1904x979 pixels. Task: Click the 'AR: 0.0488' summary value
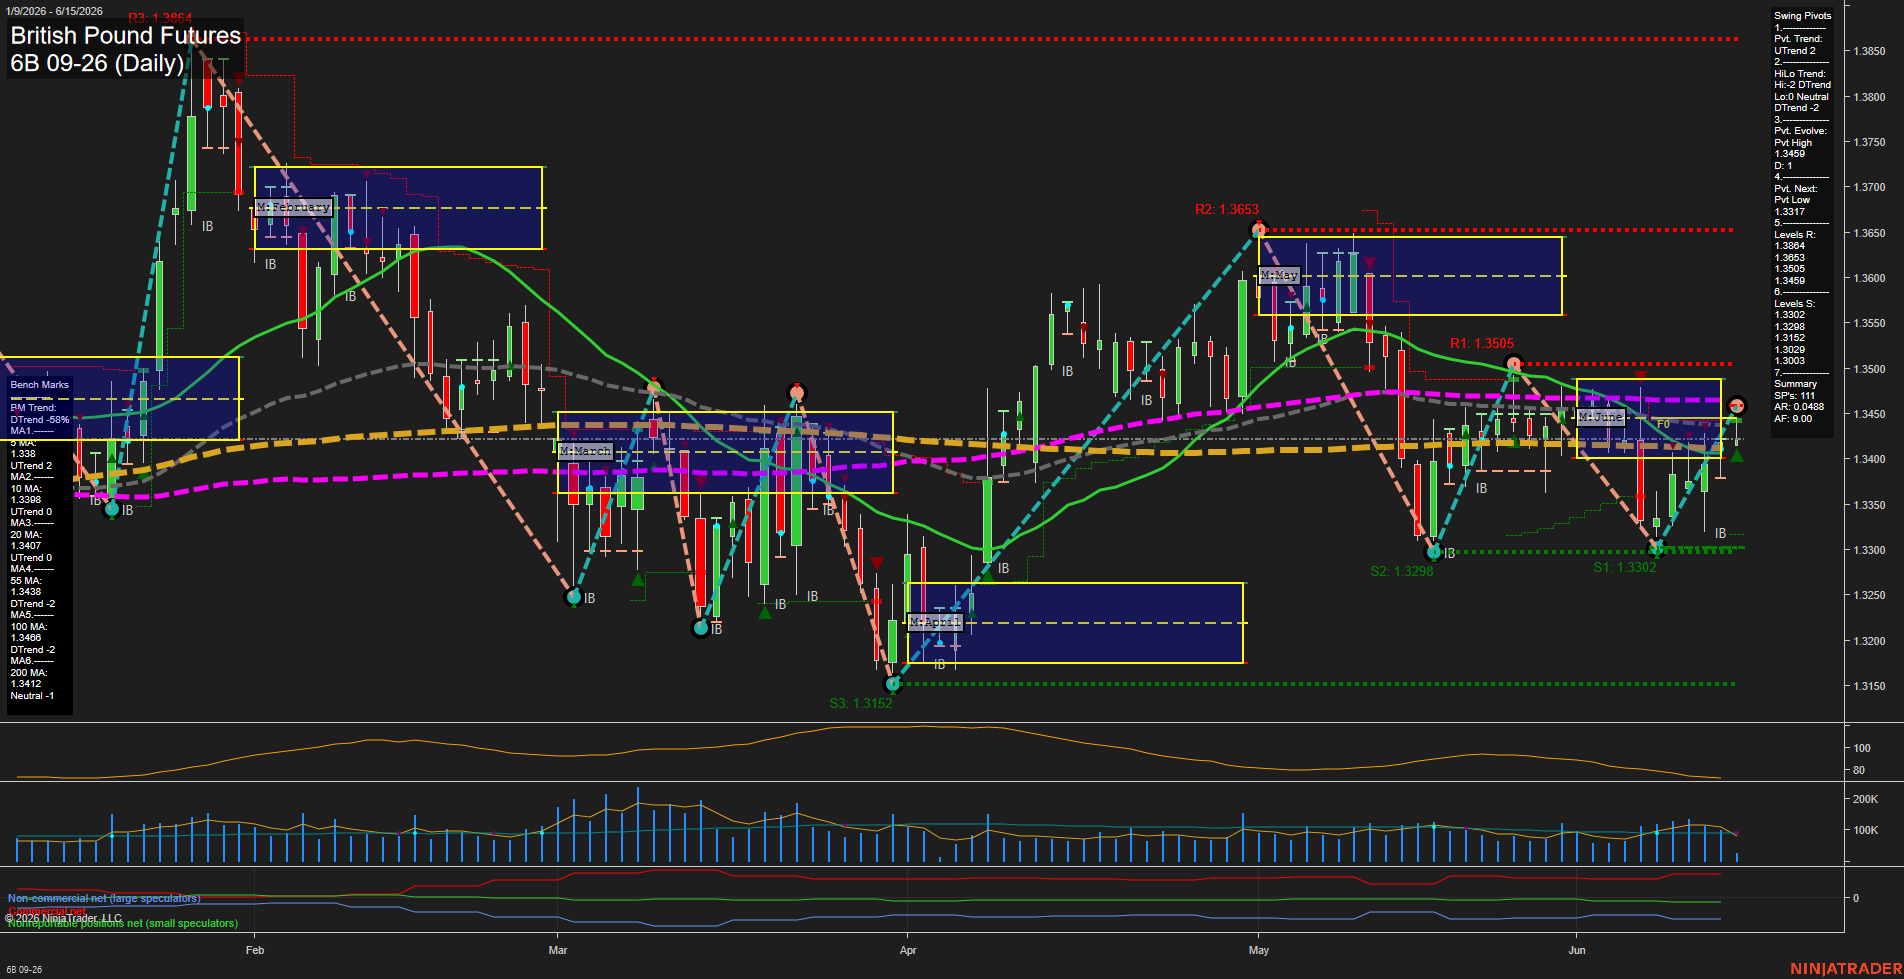point(1799,407)
